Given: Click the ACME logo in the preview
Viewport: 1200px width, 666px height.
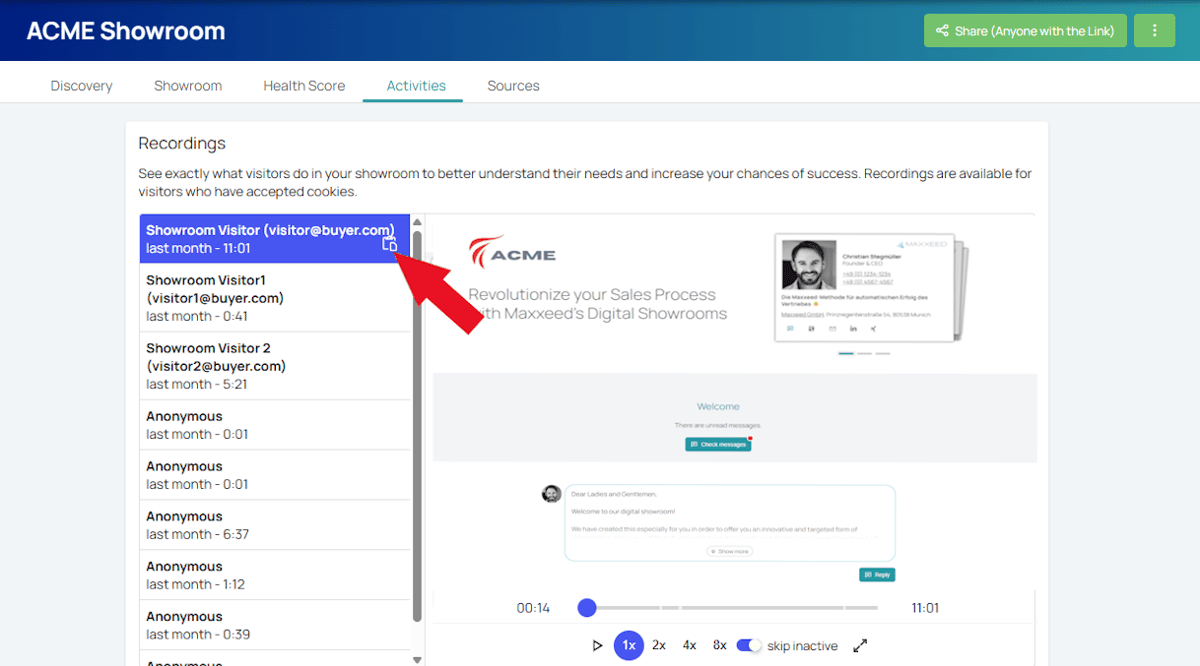Looking at the screenshot, I should 512,253.
